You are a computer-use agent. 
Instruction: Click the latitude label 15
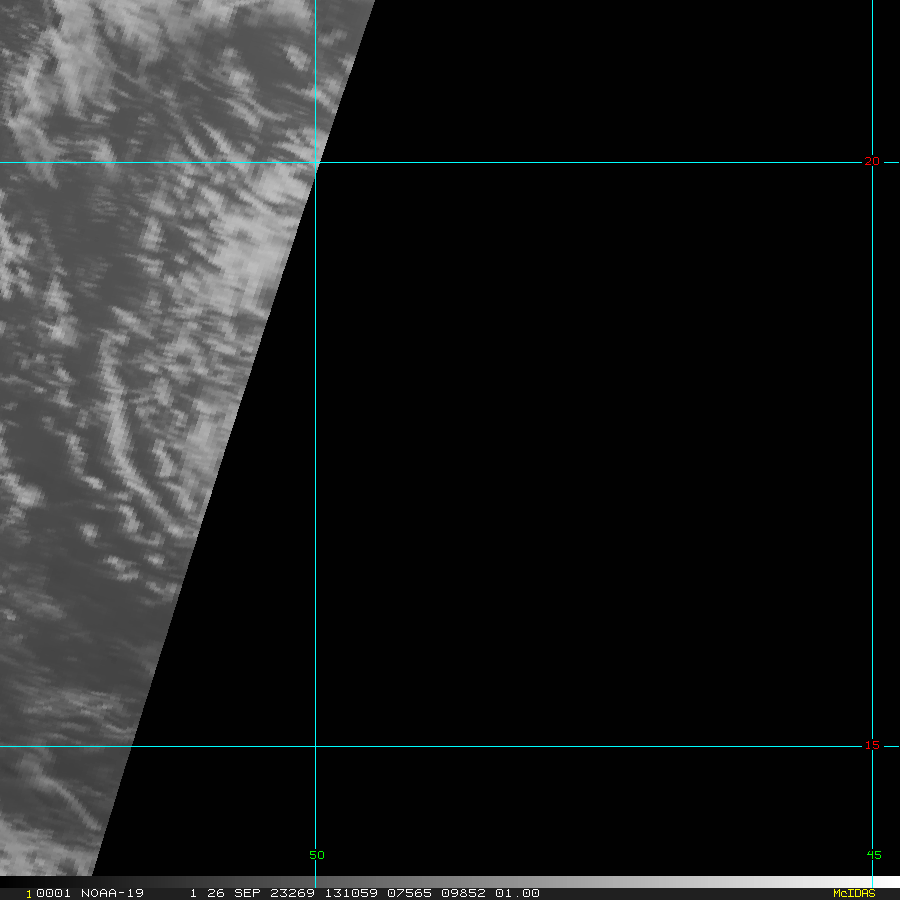[x=872, y=745]
